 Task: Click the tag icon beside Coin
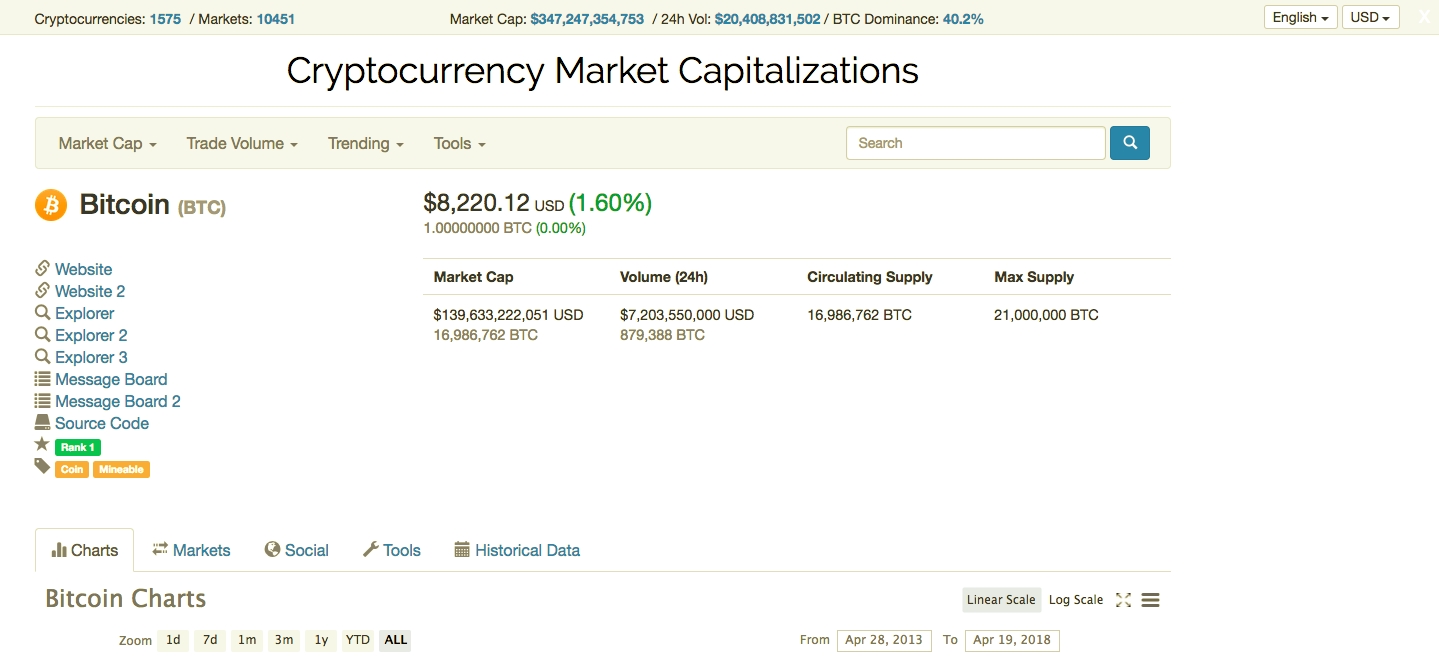42,467
